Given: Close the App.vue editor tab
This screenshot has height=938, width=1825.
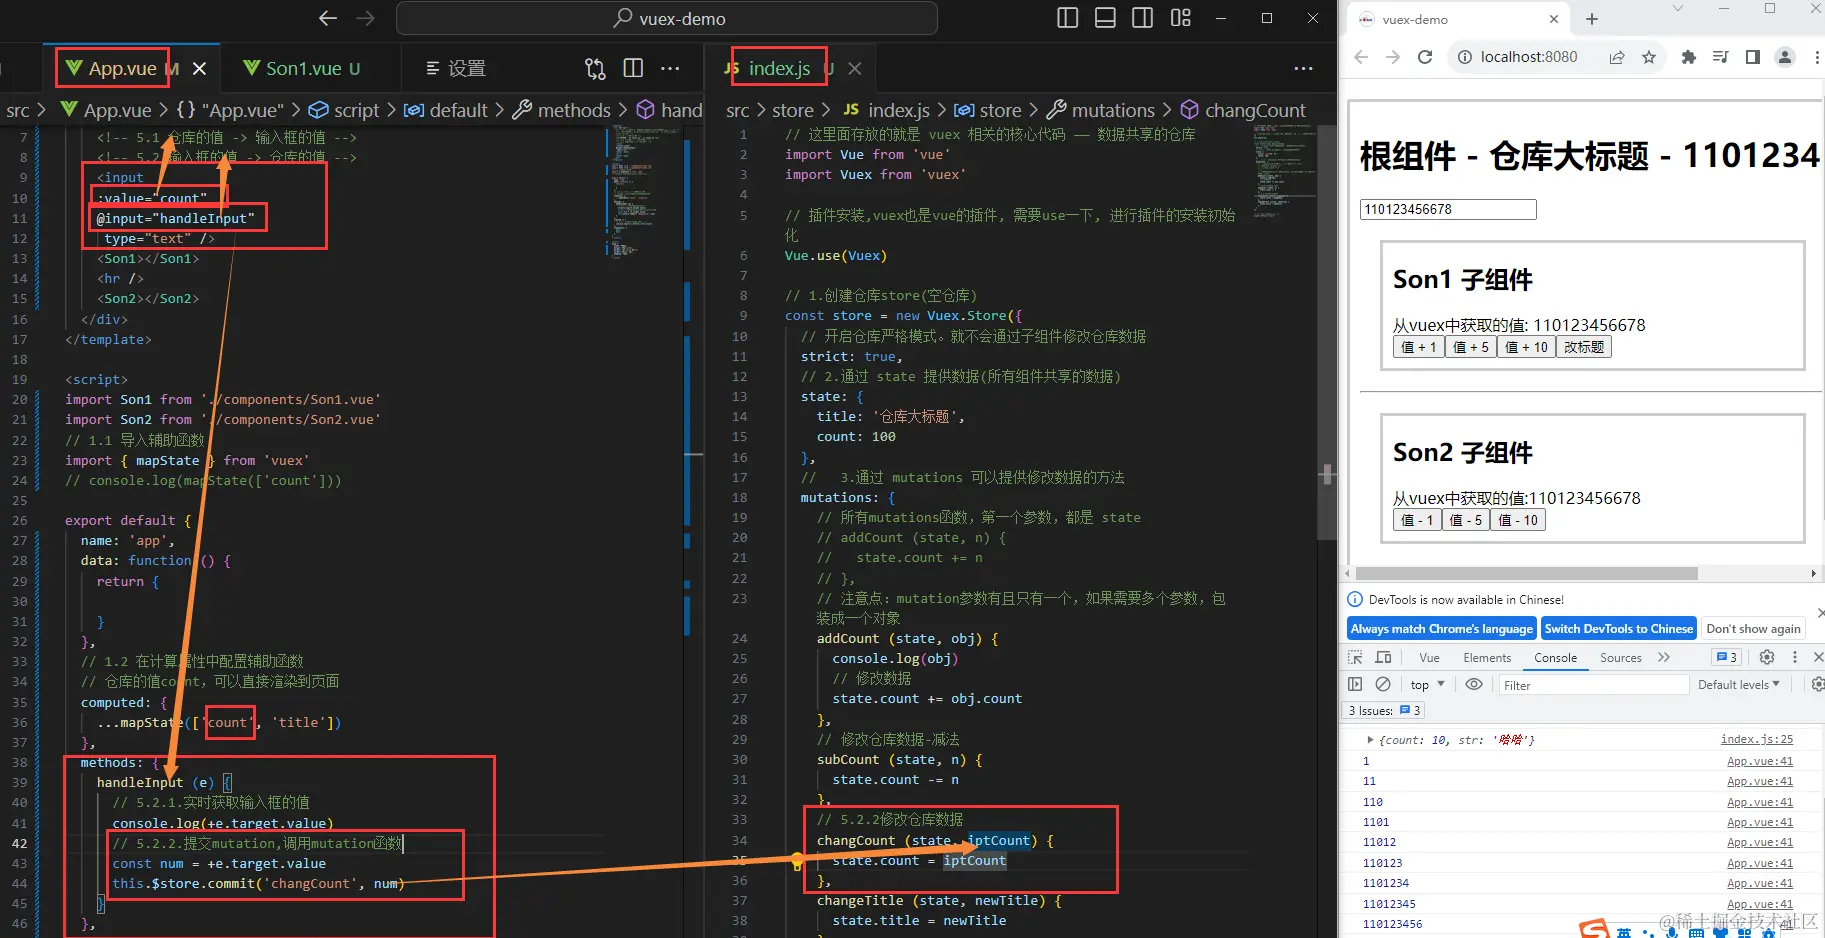Looking at the screenshot, I should tap(199, 68).
